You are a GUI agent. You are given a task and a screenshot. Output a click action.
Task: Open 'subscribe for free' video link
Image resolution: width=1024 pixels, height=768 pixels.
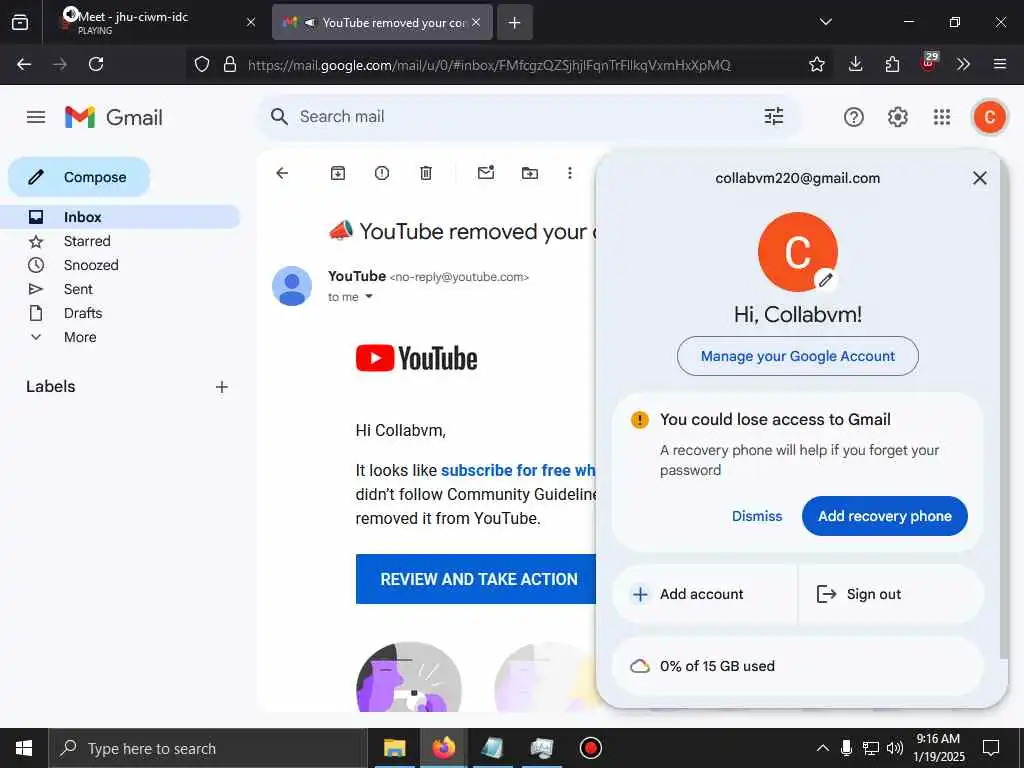[518, 470]
